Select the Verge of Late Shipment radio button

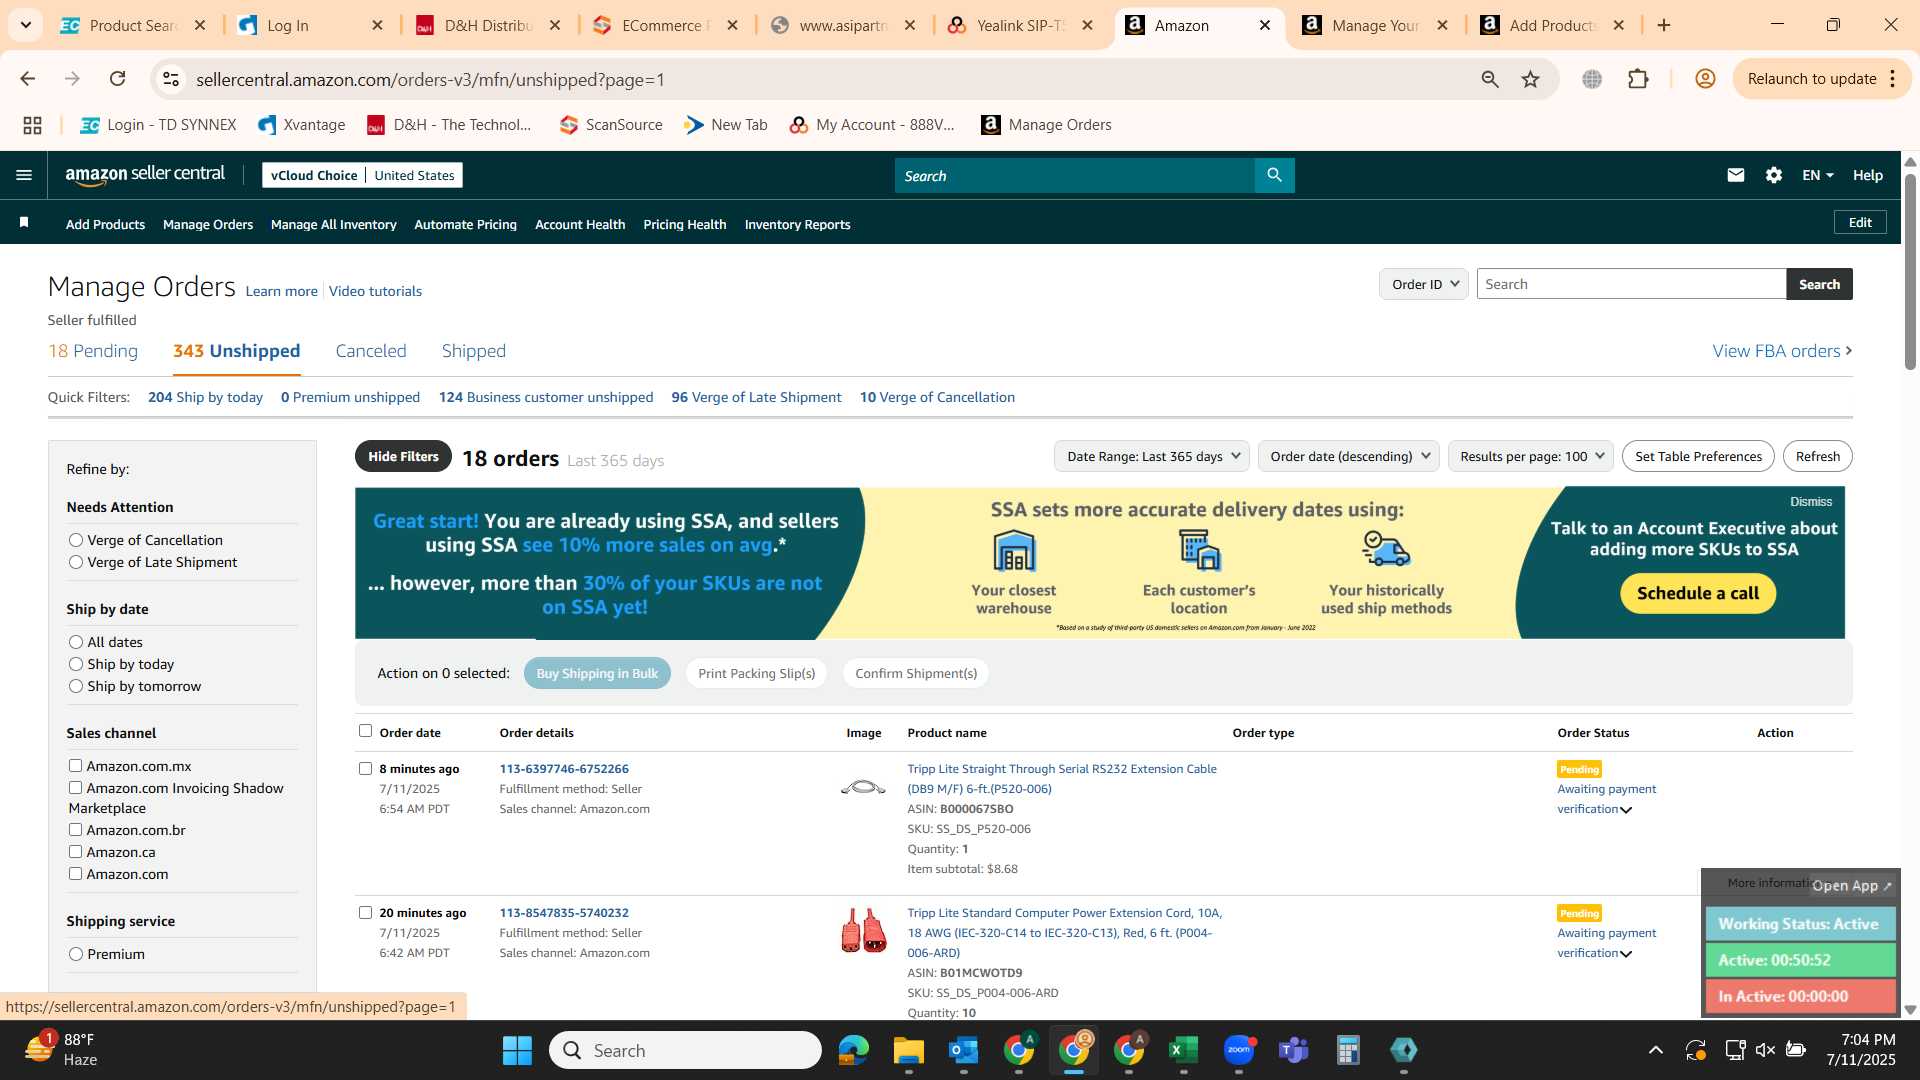tap(76, 562)
